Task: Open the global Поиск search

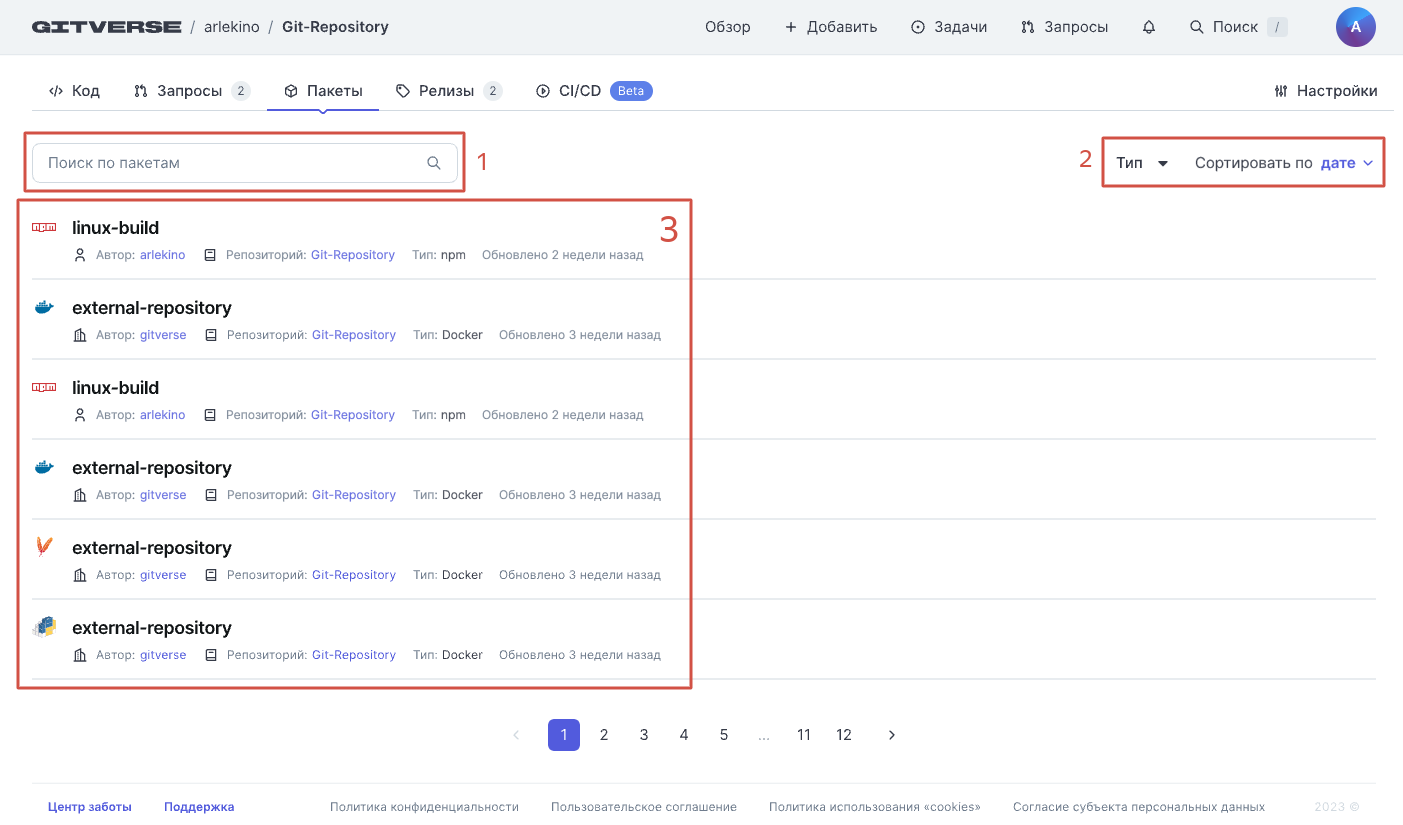Action: tap(1238, 27)
